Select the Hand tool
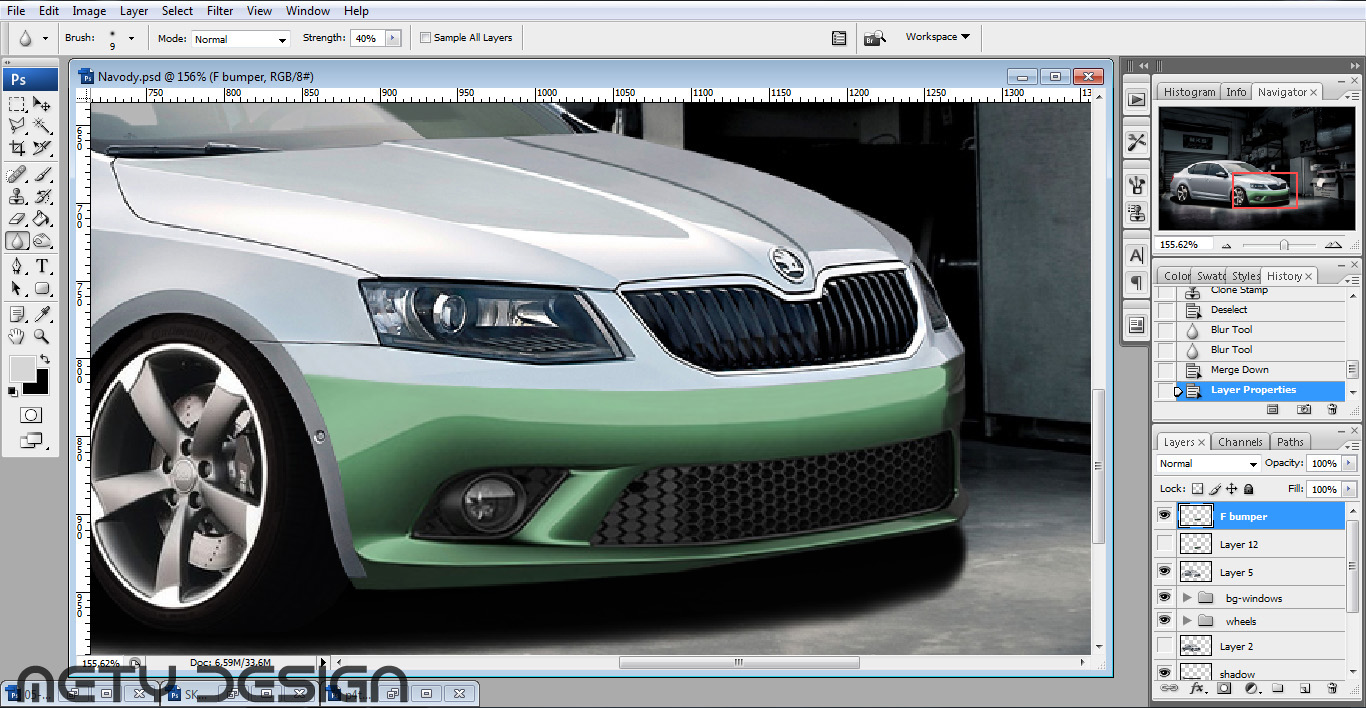1366x708 pixels. (x=17, y=336)
